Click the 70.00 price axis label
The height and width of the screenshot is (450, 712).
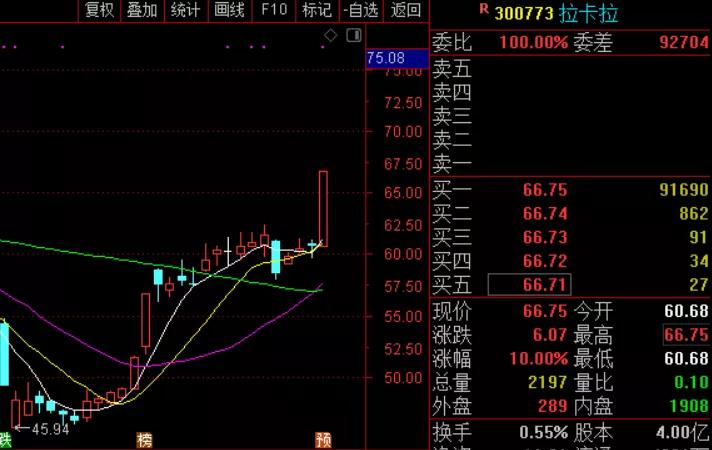(403, 132)
